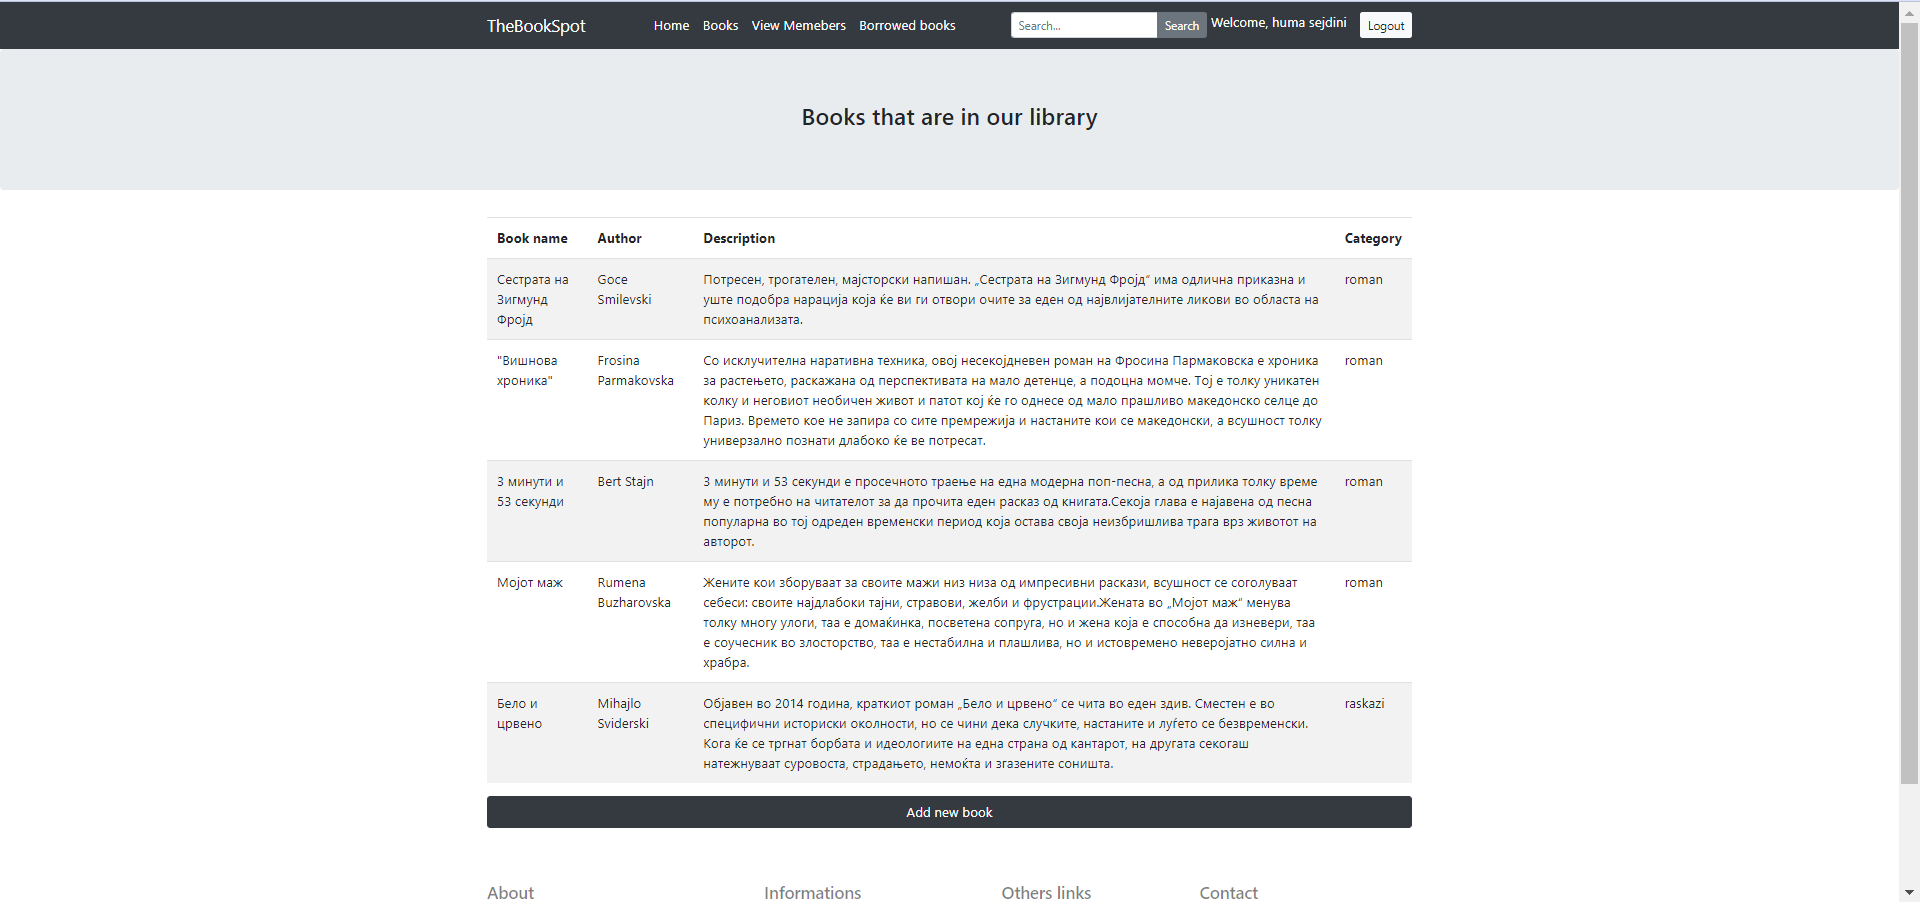The width and height of the screenshot is (1920, 902).
Task: Click the page's vertical scrollbar thumb
Action: 1909,400
